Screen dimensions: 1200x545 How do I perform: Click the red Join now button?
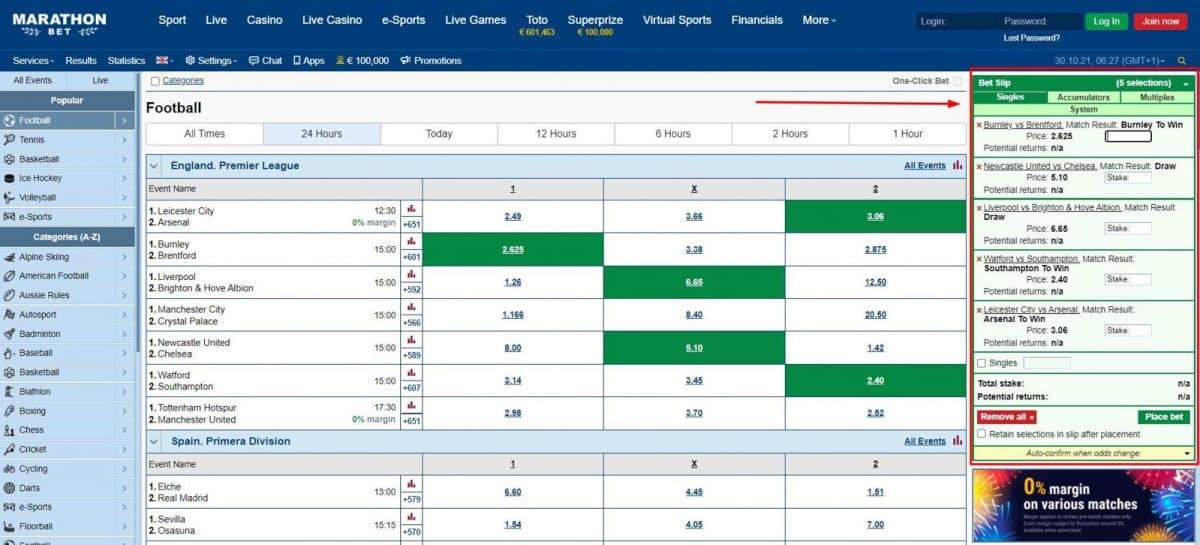pos(1160,21)
